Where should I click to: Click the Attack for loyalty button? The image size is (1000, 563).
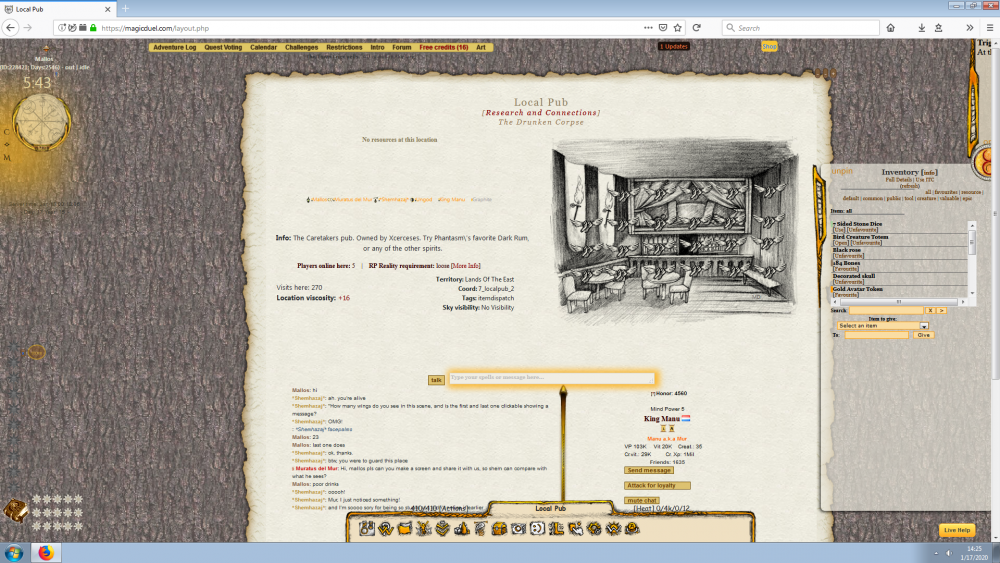click(x=657, y=485)
